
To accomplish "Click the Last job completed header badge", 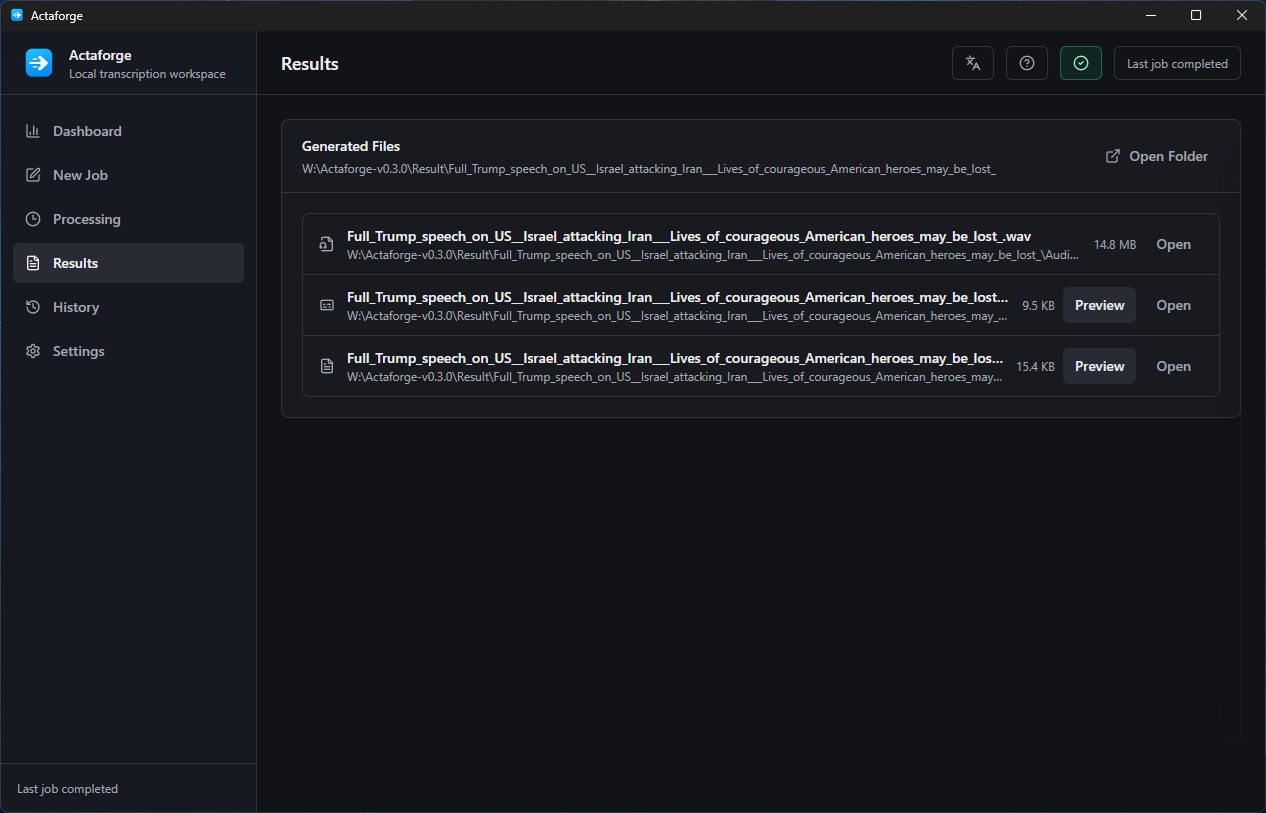I will pyautogui.click(x=1177, y=63).
